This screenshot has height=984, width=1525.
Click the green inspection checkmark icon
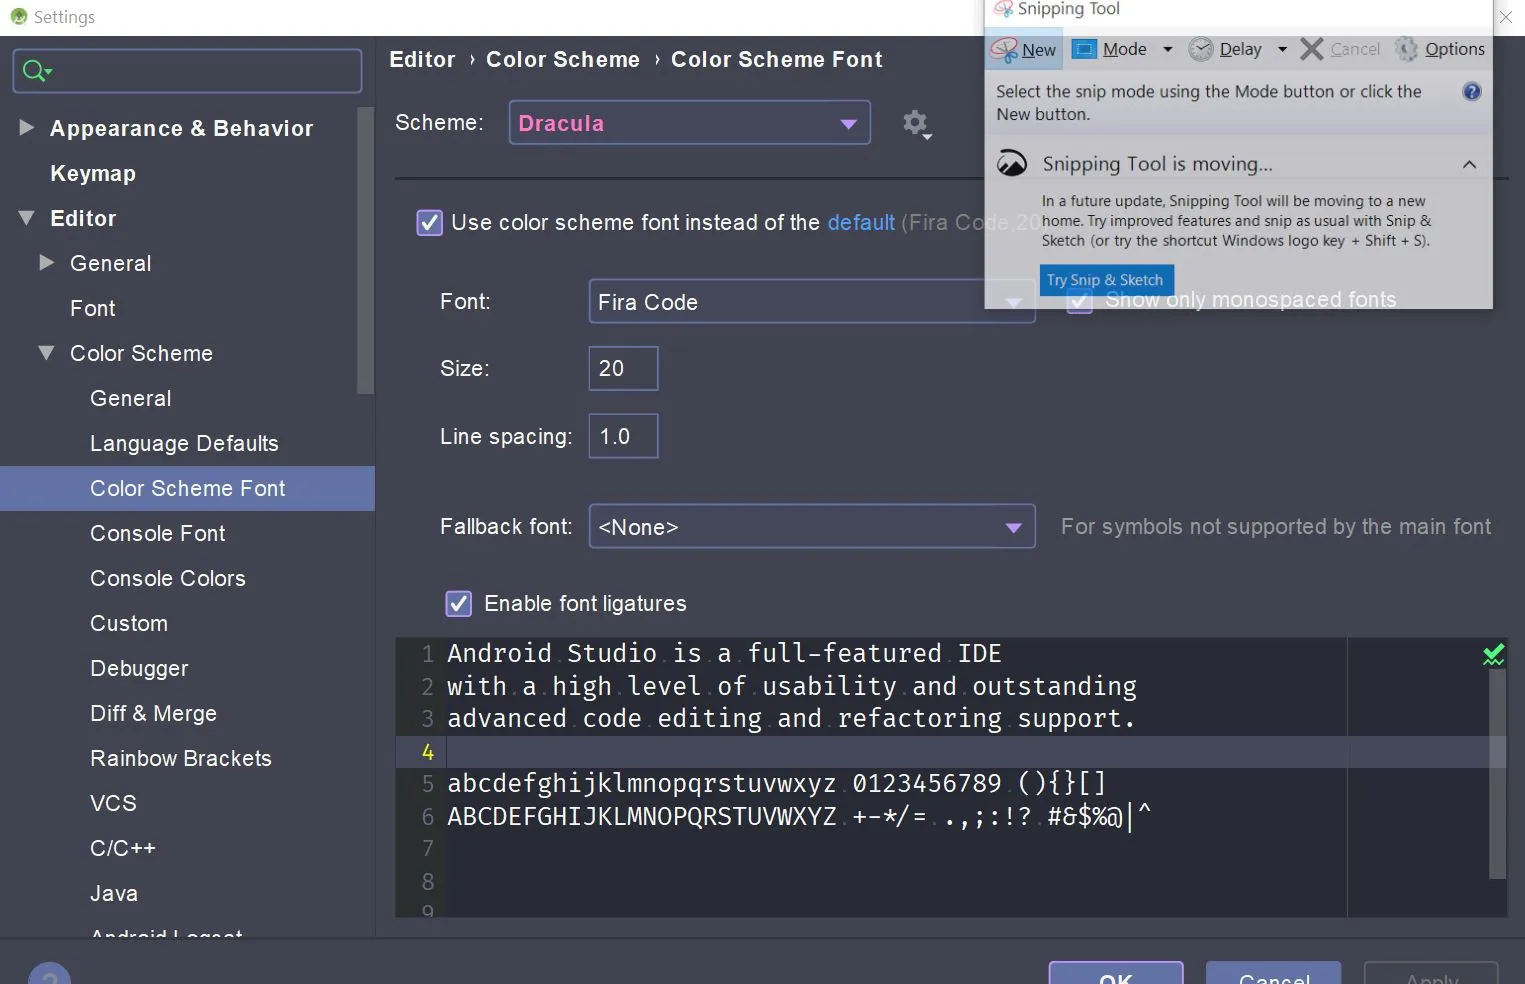click(x=1493, y=655)
